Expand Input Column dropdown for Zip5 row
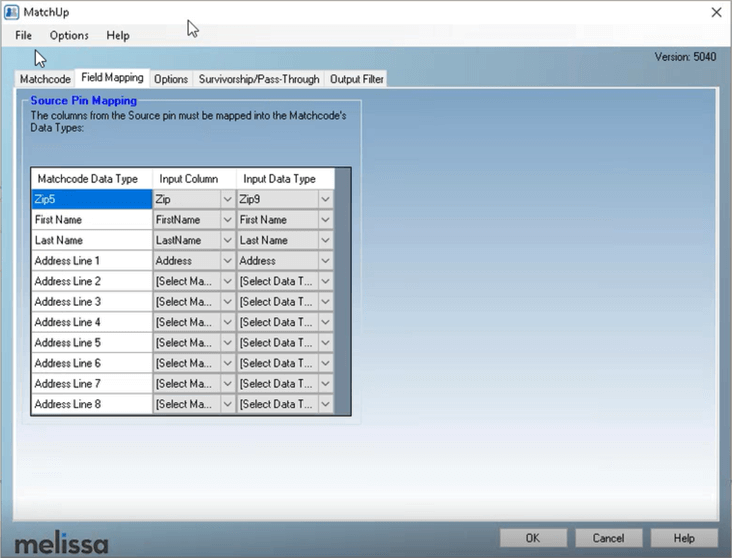732x558 pixels. pyautogui.click(x=227, y=199)
